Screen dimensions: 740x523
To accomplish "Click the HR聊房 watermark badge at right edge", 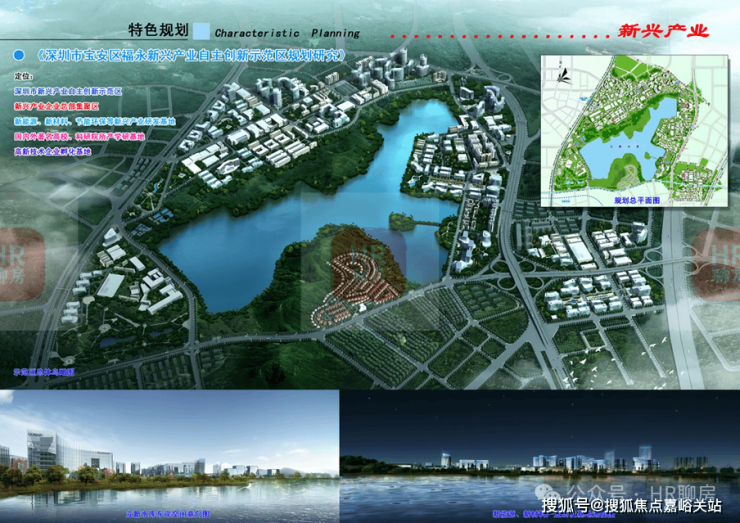I will (717, 264).
